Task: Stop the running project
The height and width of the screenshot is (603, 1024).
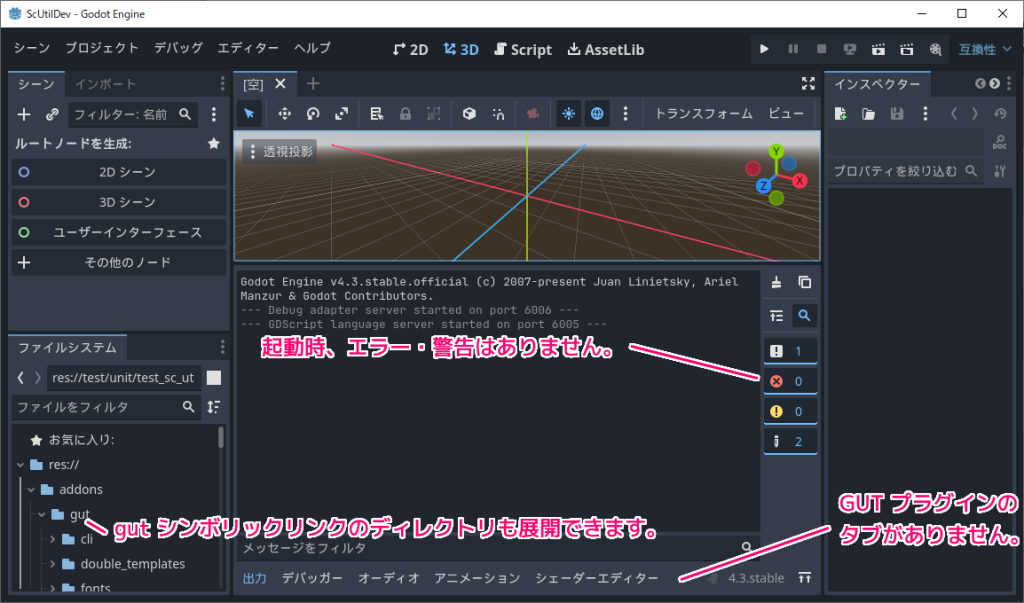Action: pyautogui.click(x=822, y=49)
